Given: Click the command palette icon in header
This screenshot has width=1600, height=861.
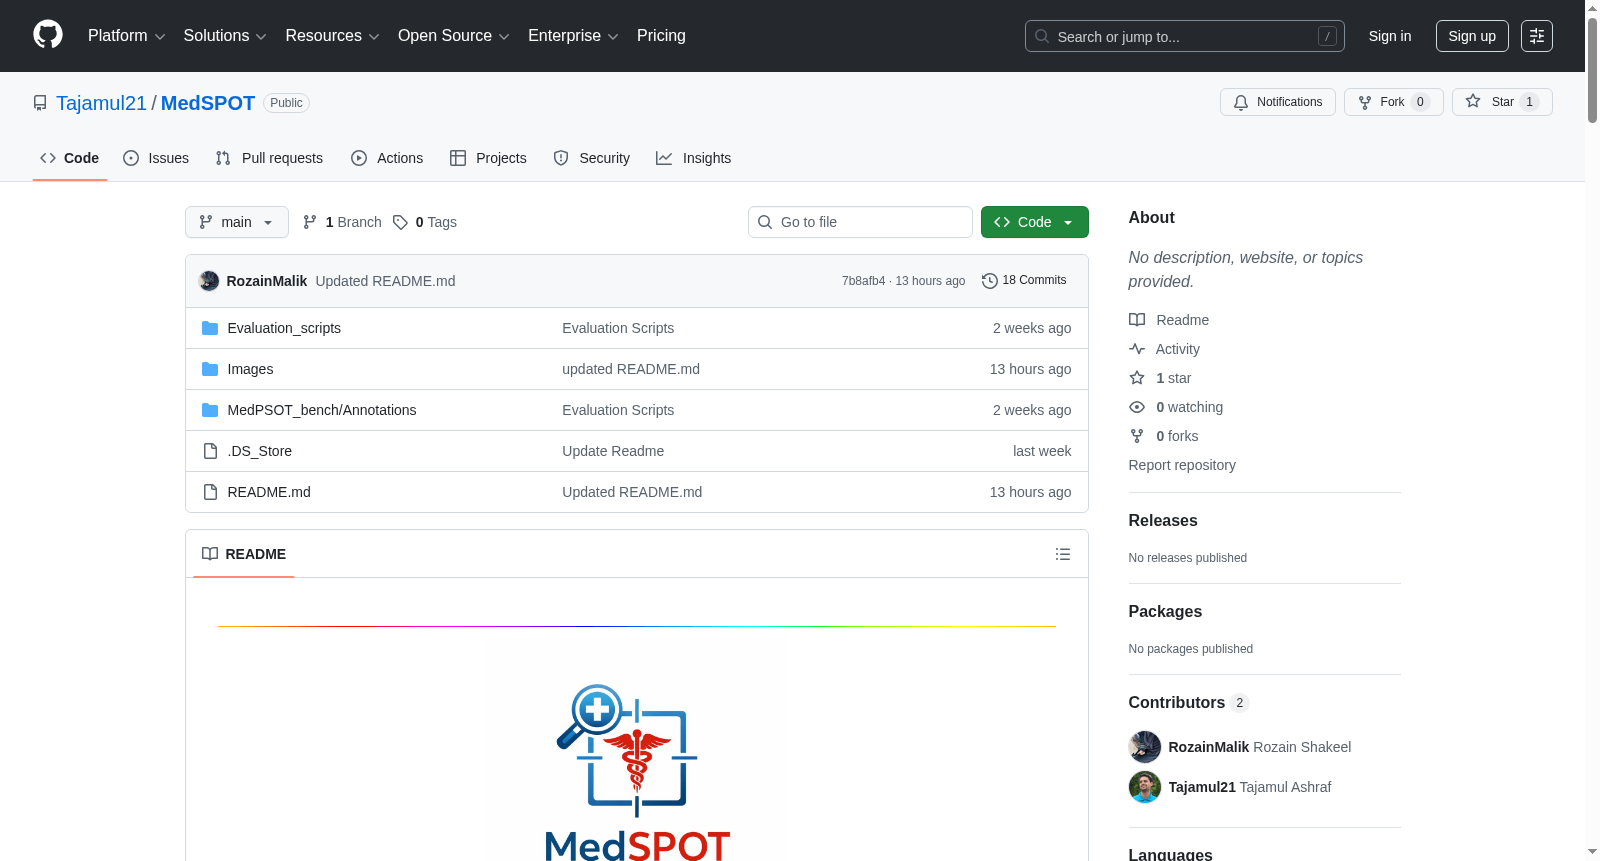Looking at the screenshot, I should coord(1536,36).
